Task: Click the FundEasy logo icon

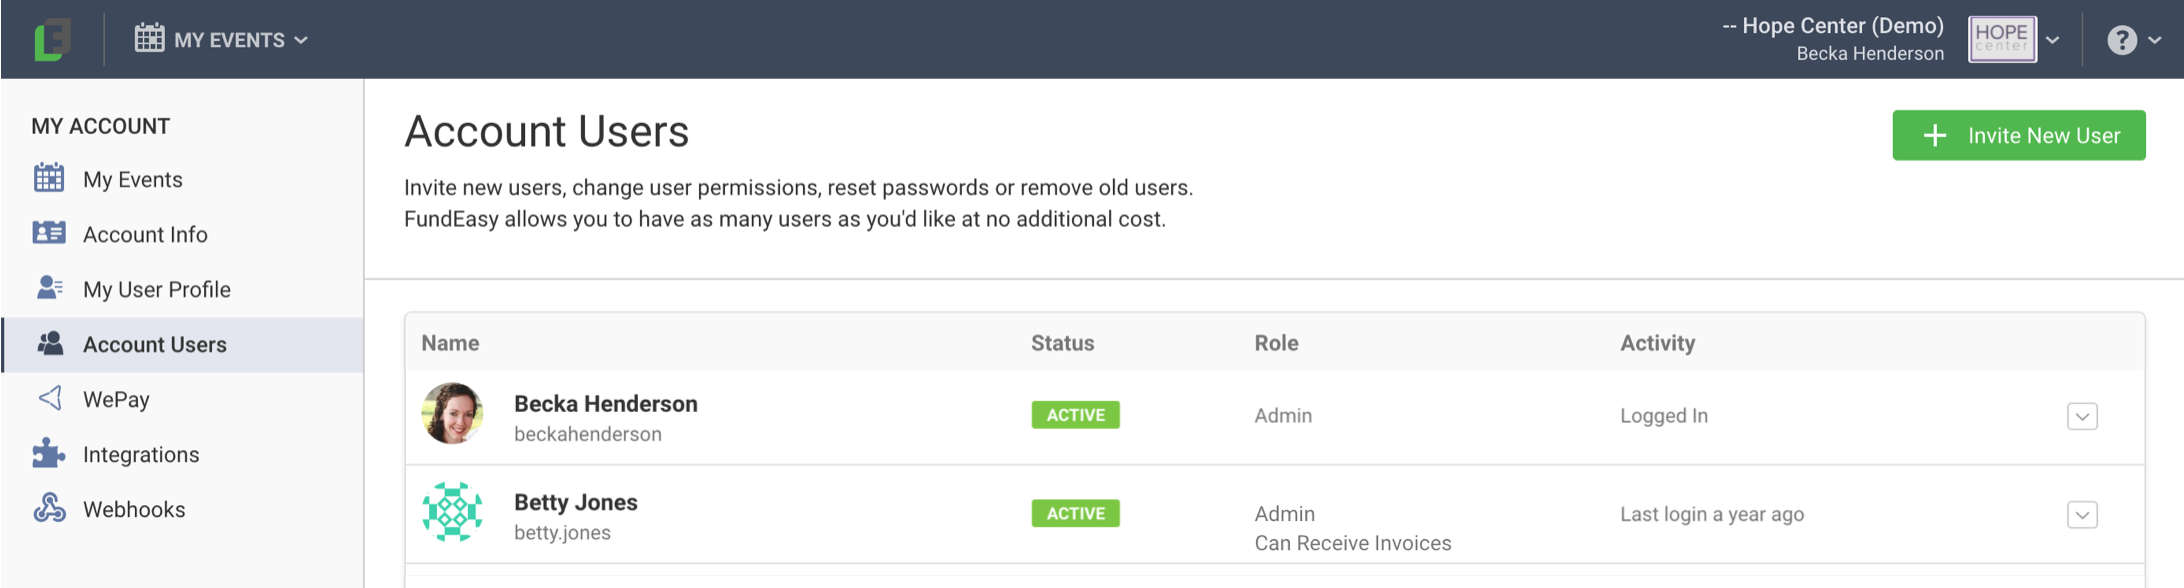Action: pos(52,40)
